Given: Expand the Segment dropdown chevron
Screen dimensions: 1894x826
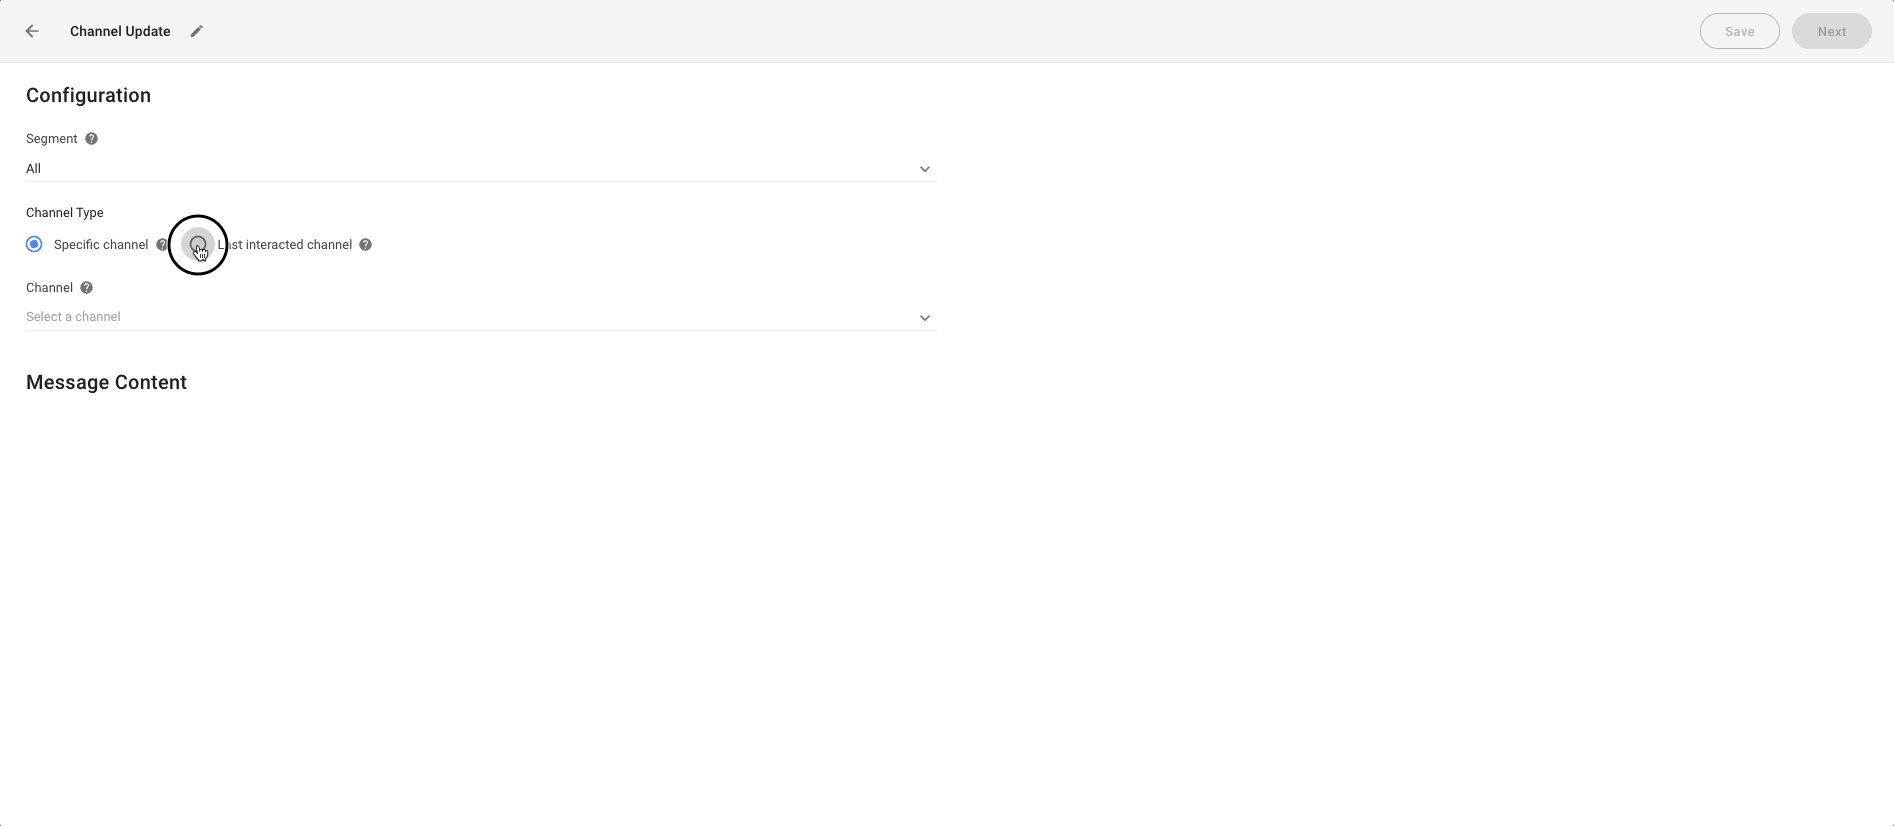Looking at the screenshot, I should (925, 169).
